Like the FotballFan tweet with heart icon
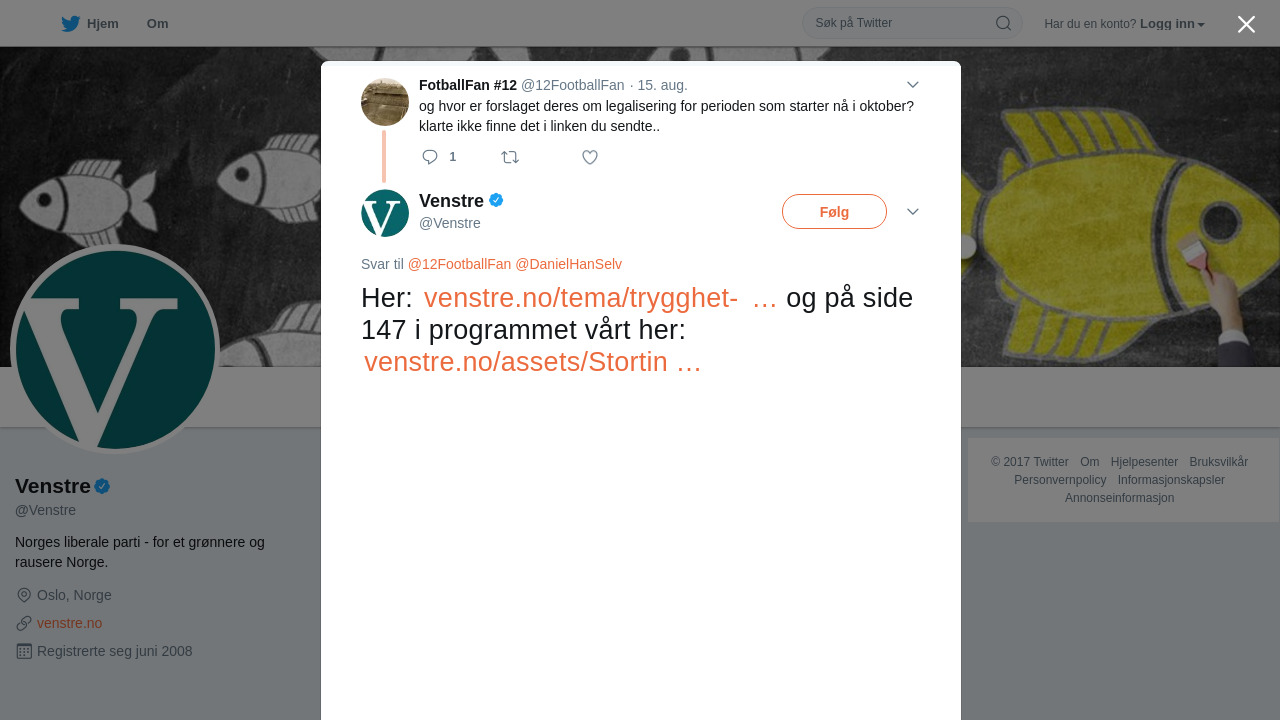 point(590,157)
